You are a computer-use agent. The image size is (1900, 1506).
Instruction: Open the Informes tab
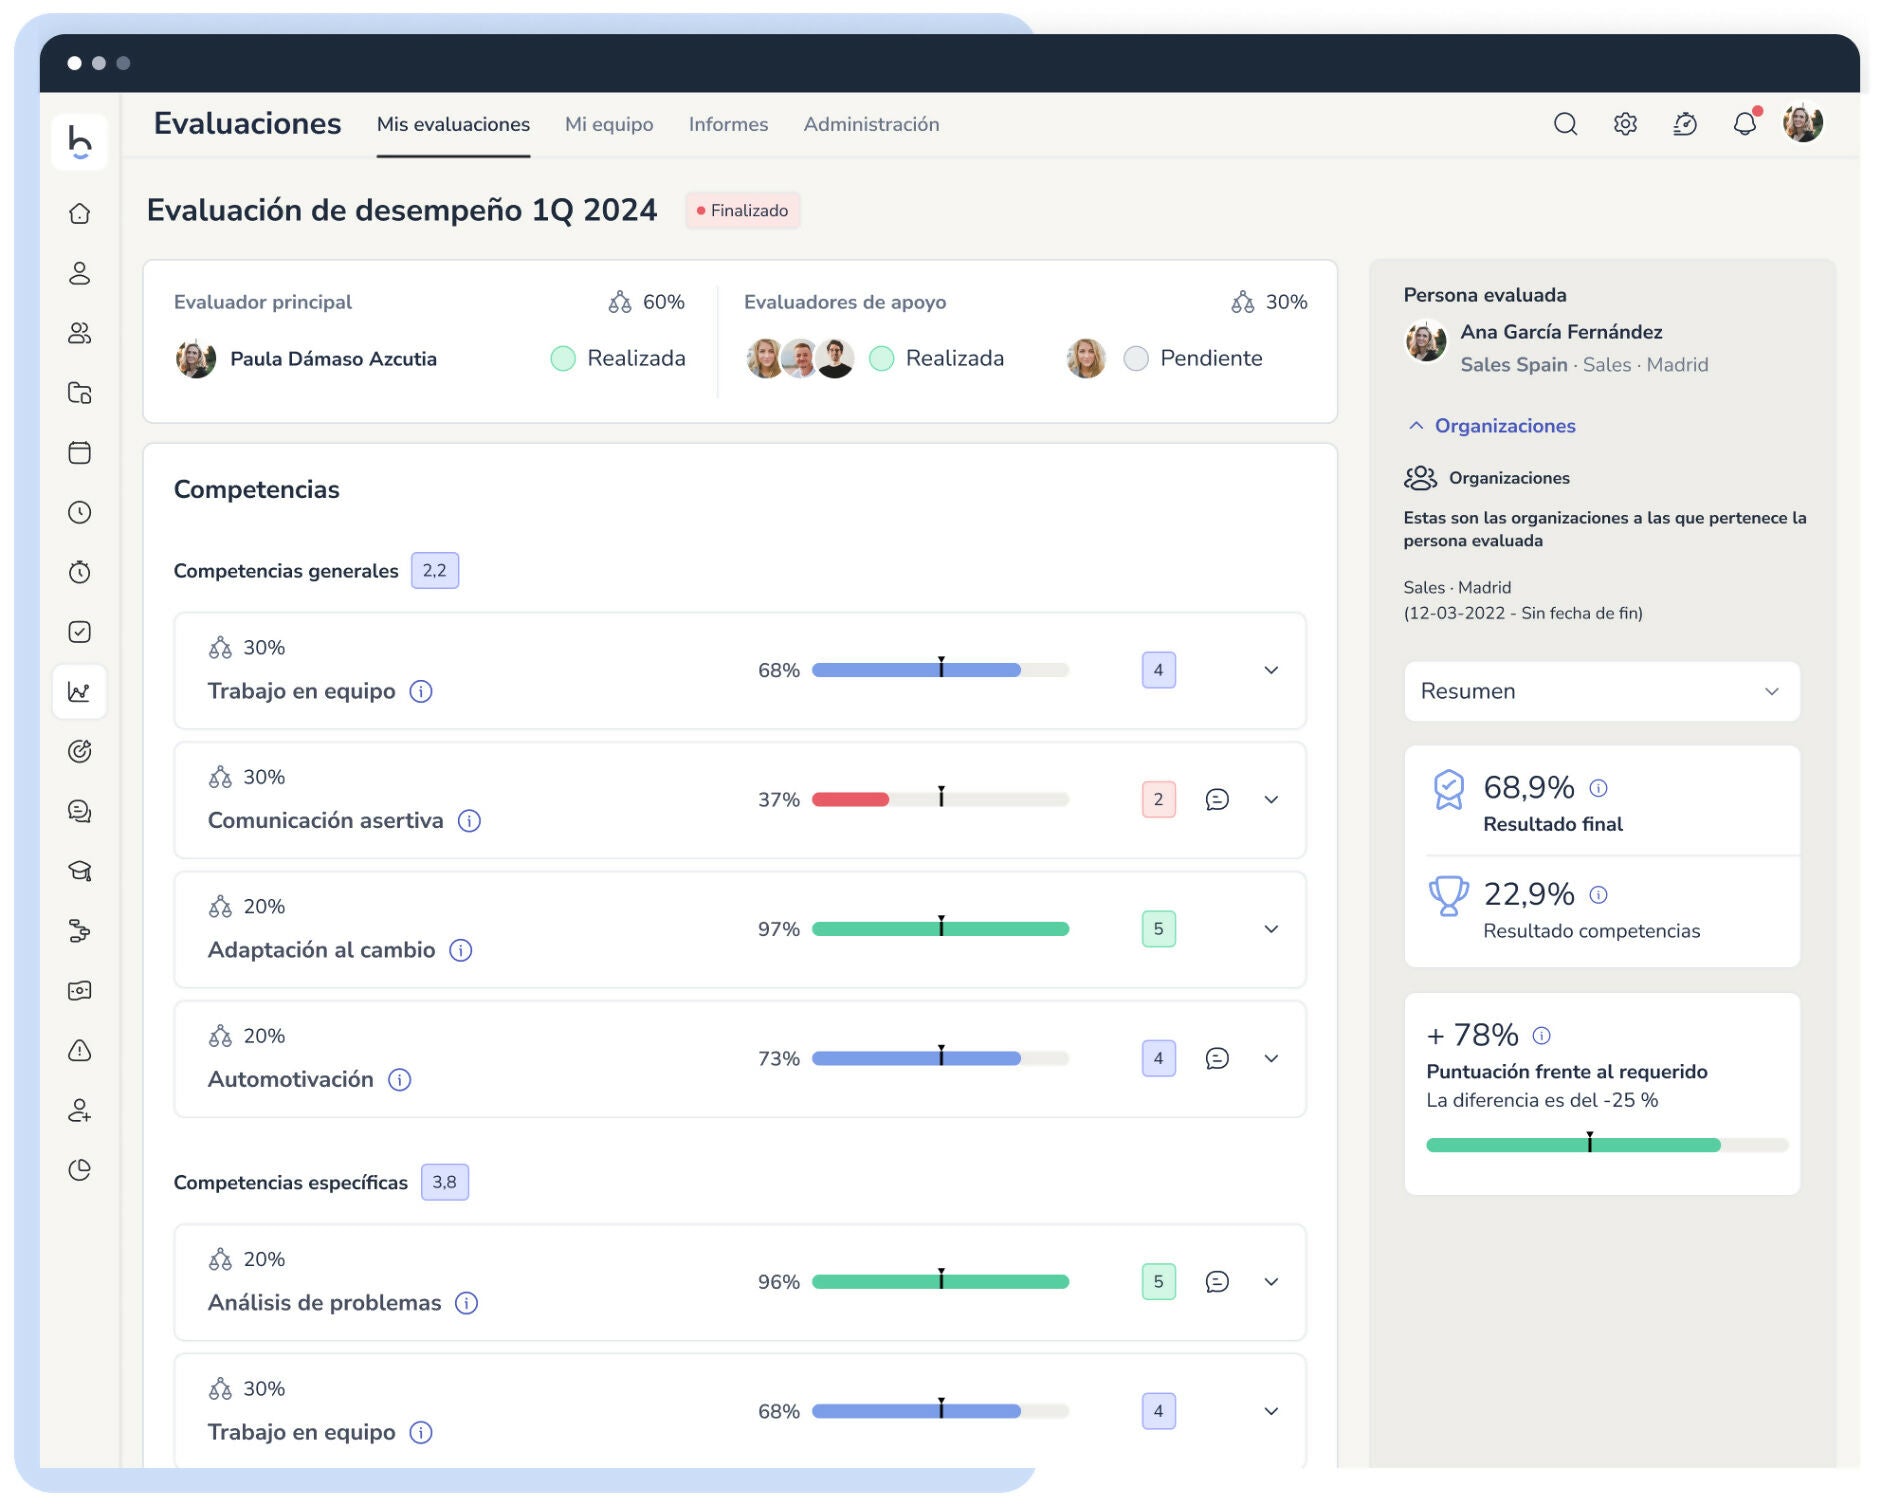coord(728,125)
